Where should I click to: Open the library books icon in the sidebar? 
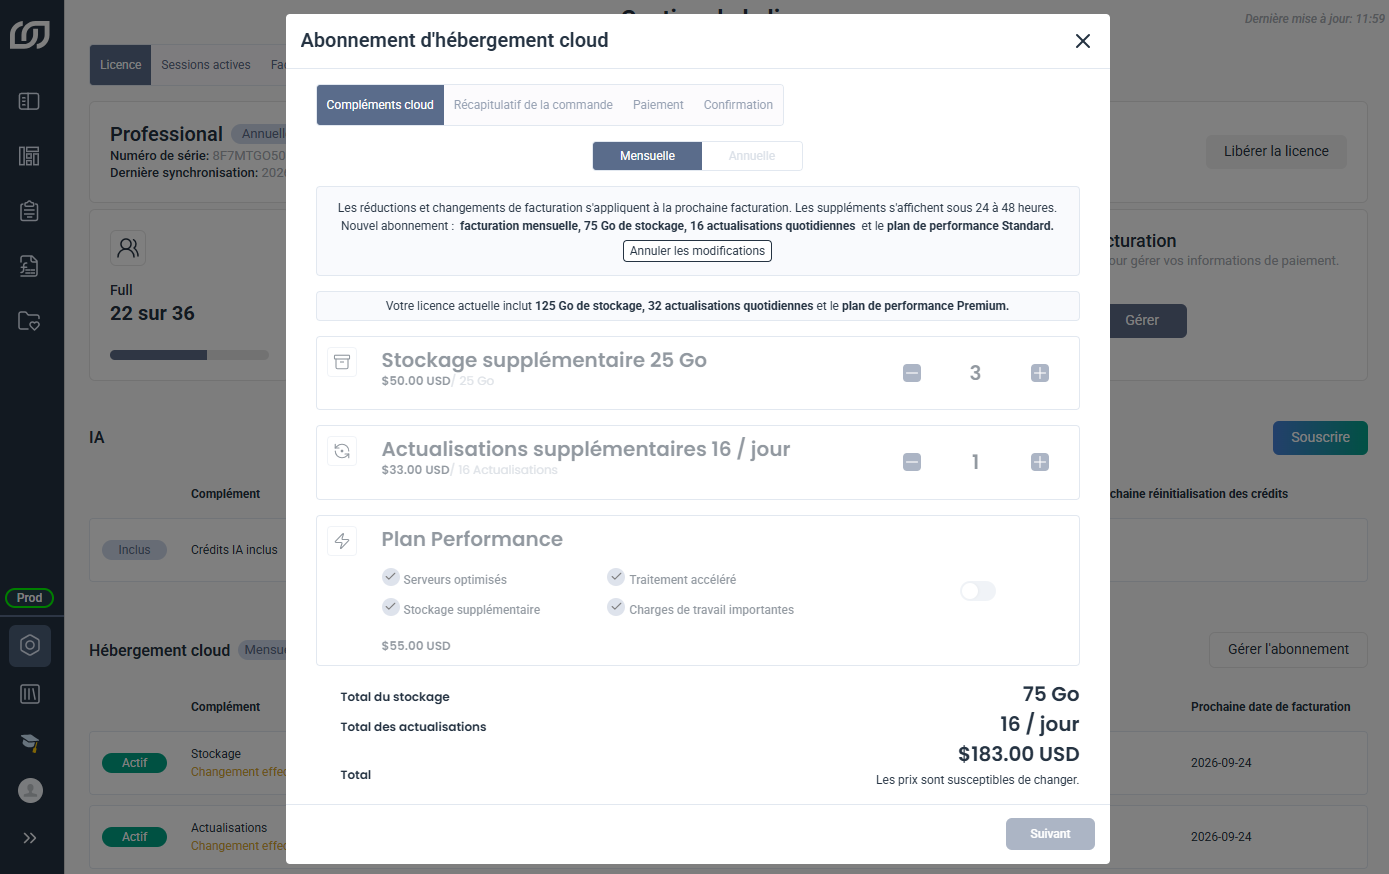click(x=30, y=694)
